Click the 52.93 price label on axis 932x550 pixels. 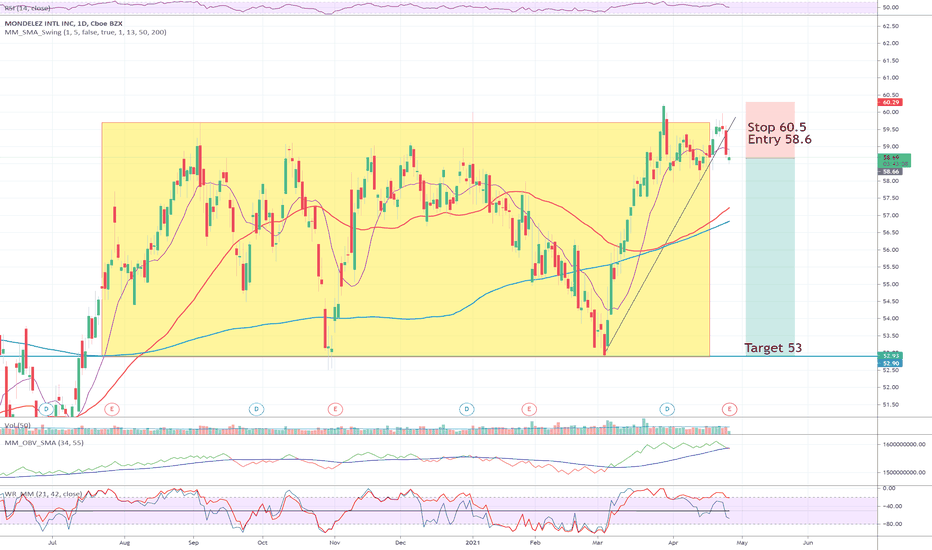click(890, 356)
